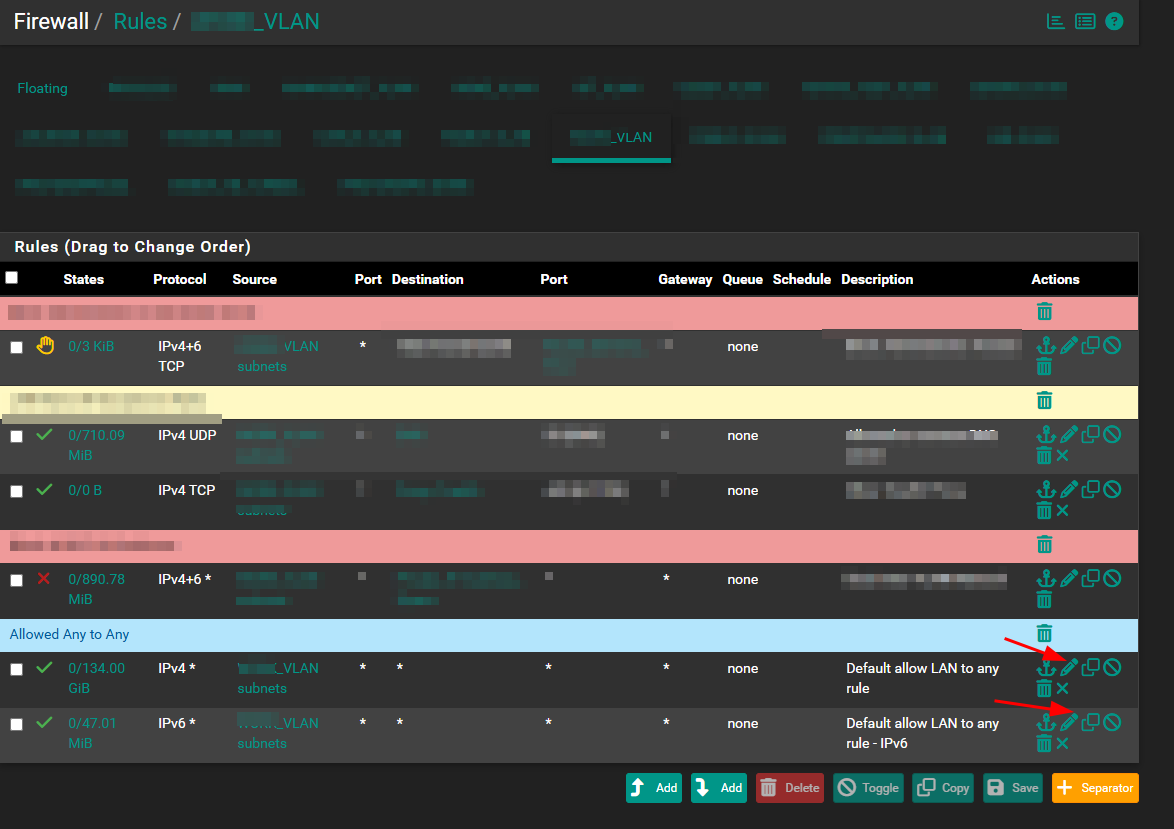Open states link '0/3 KiB'
The width and height of the screenshot is (1174, 829).
(x=91, y=346)
